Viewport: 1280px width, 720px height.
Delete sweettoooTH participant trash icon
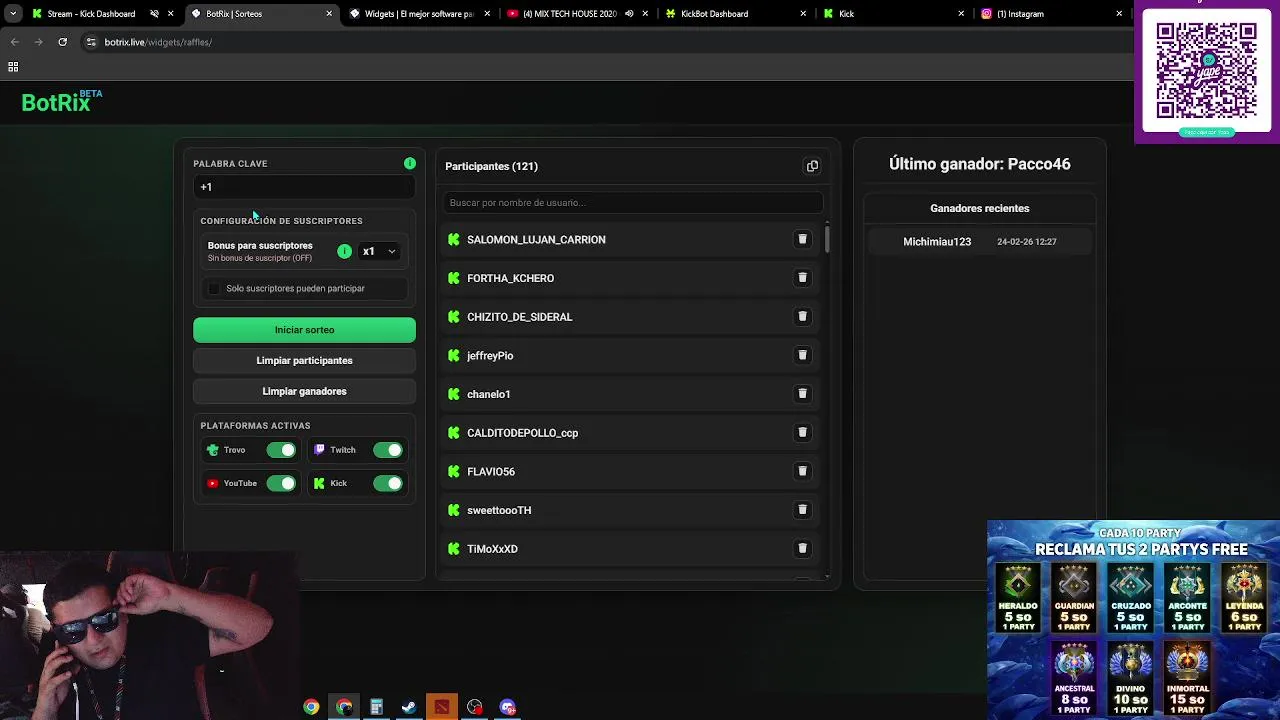click(802, 510)
